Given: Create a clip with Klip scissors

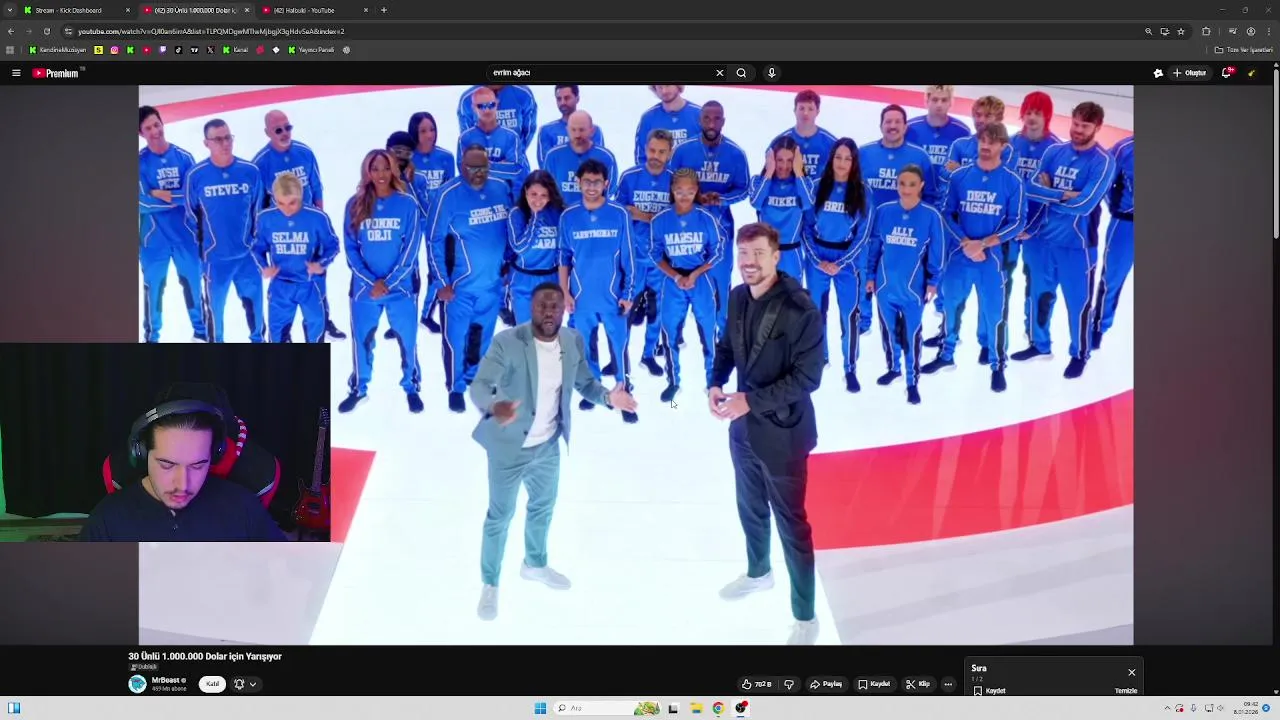Looking at the screenshot, I should point(918,684).
